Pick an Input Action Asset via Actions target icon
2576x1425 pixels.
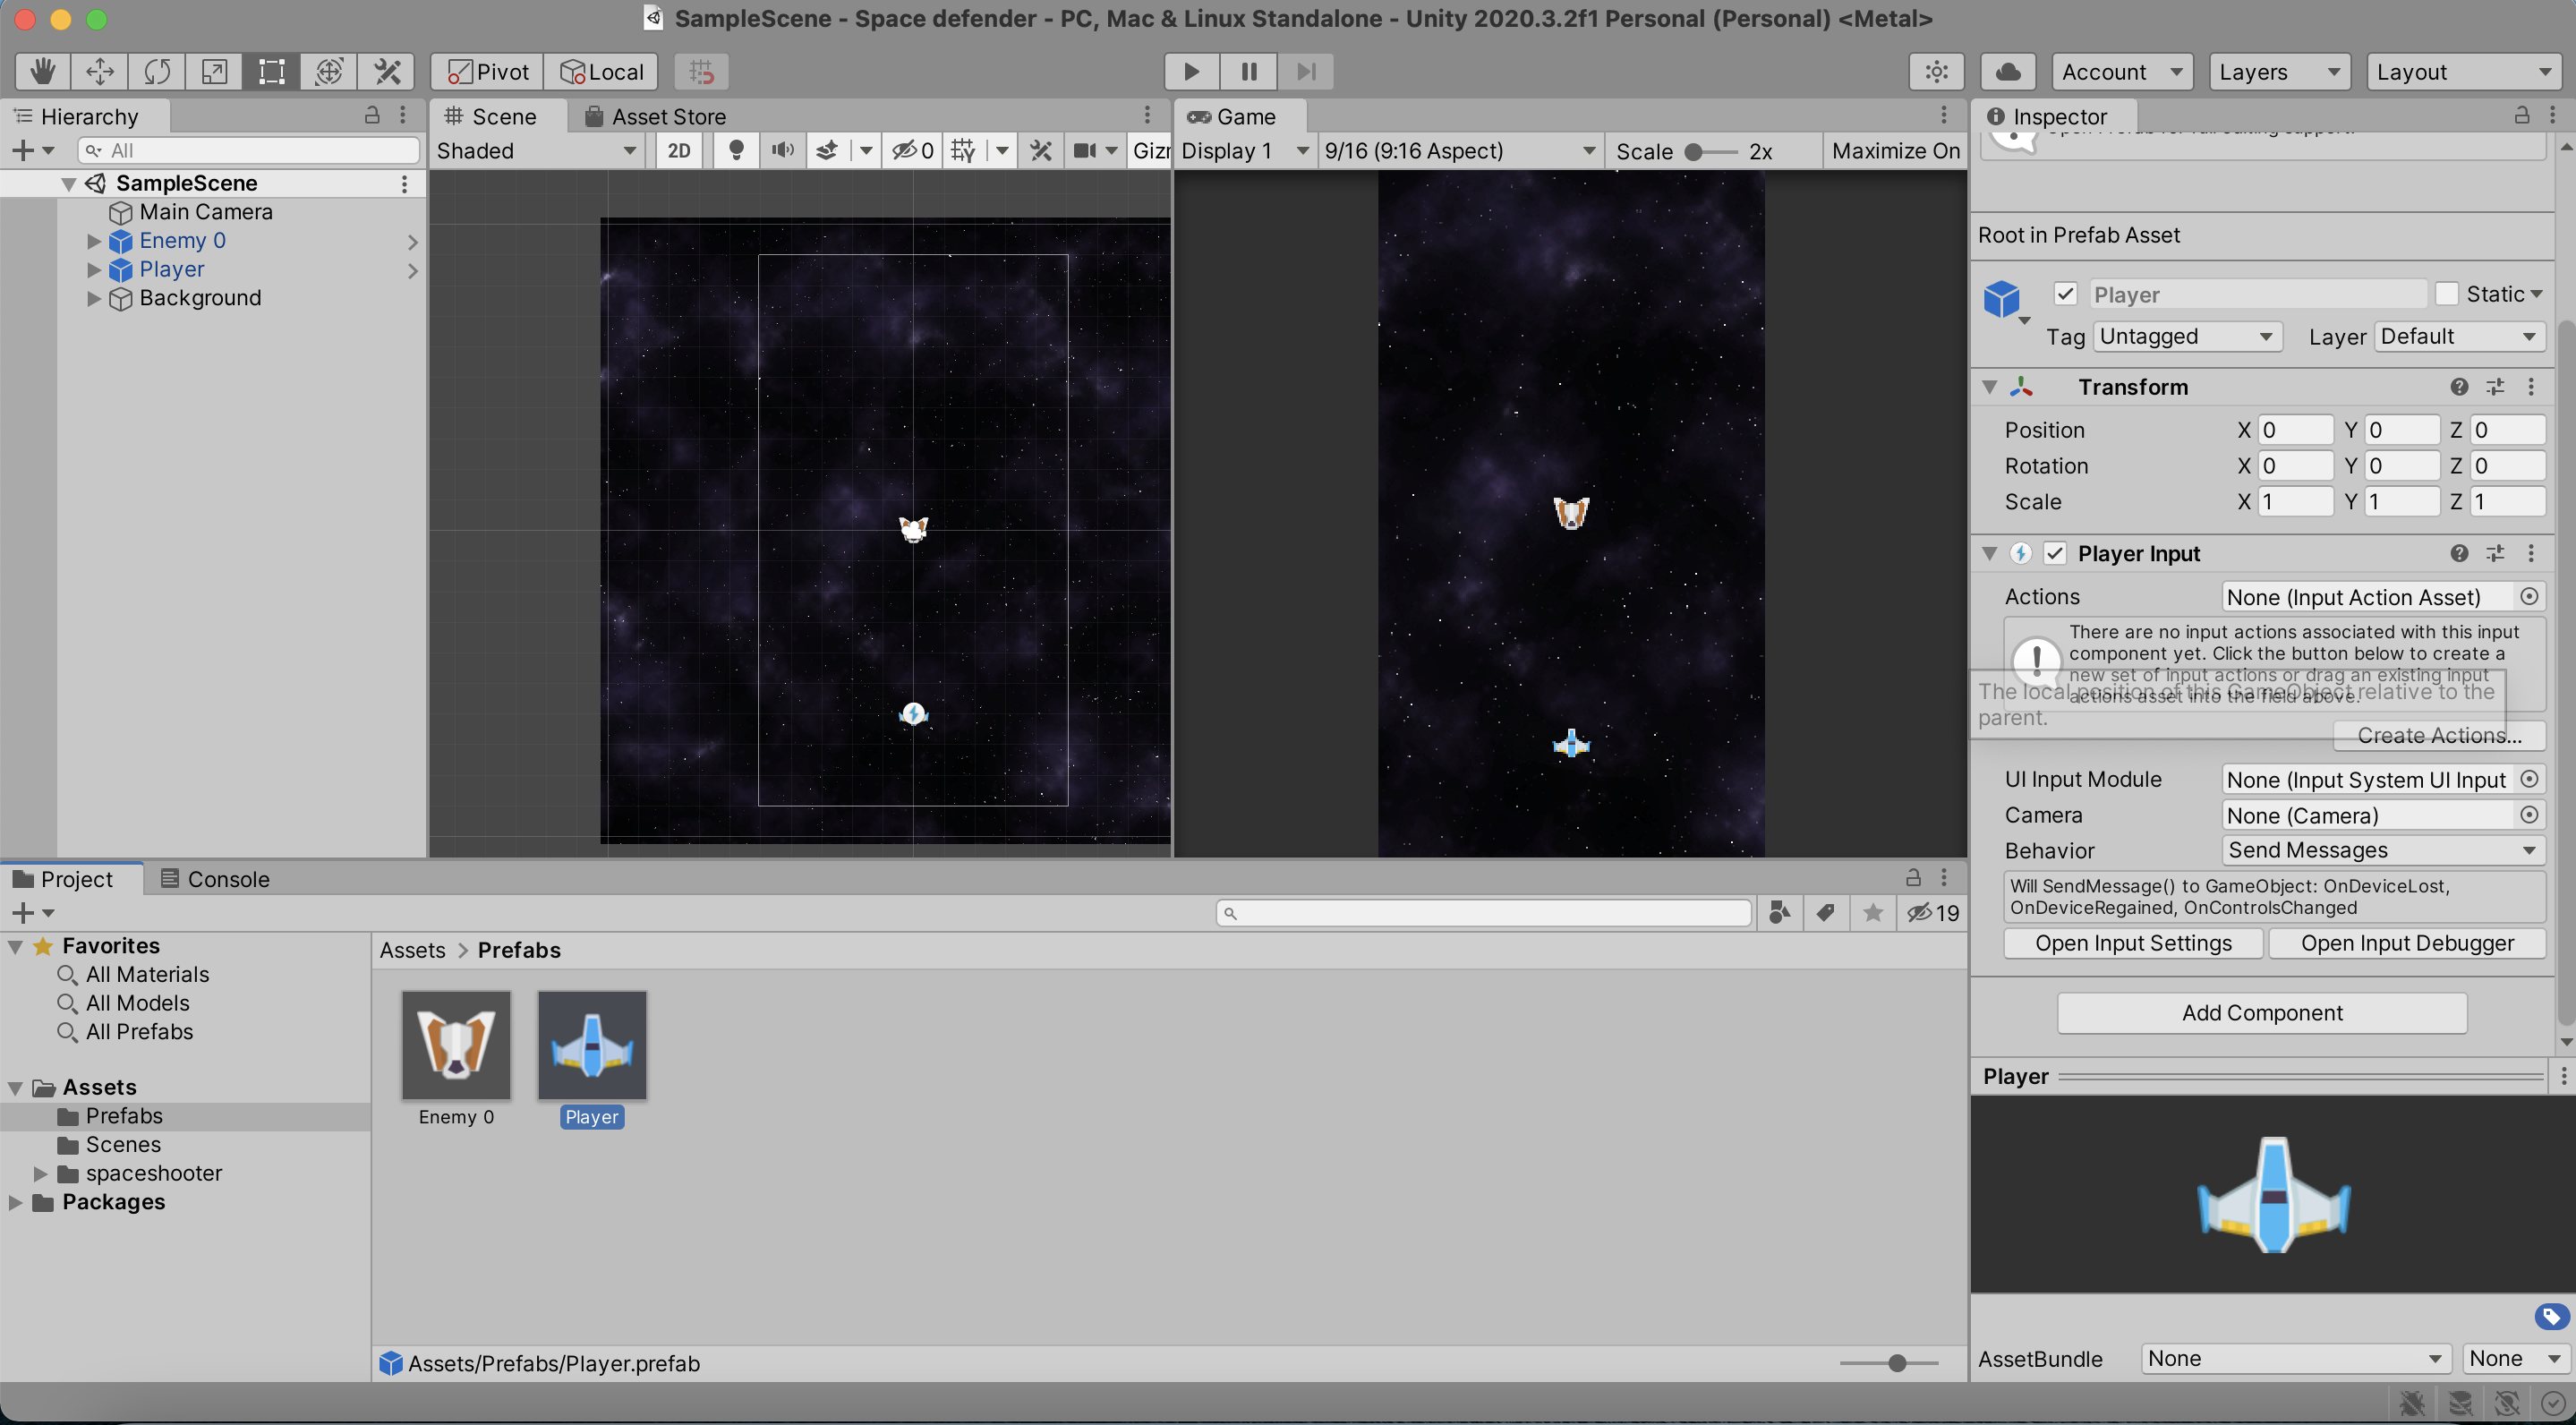2529,596
